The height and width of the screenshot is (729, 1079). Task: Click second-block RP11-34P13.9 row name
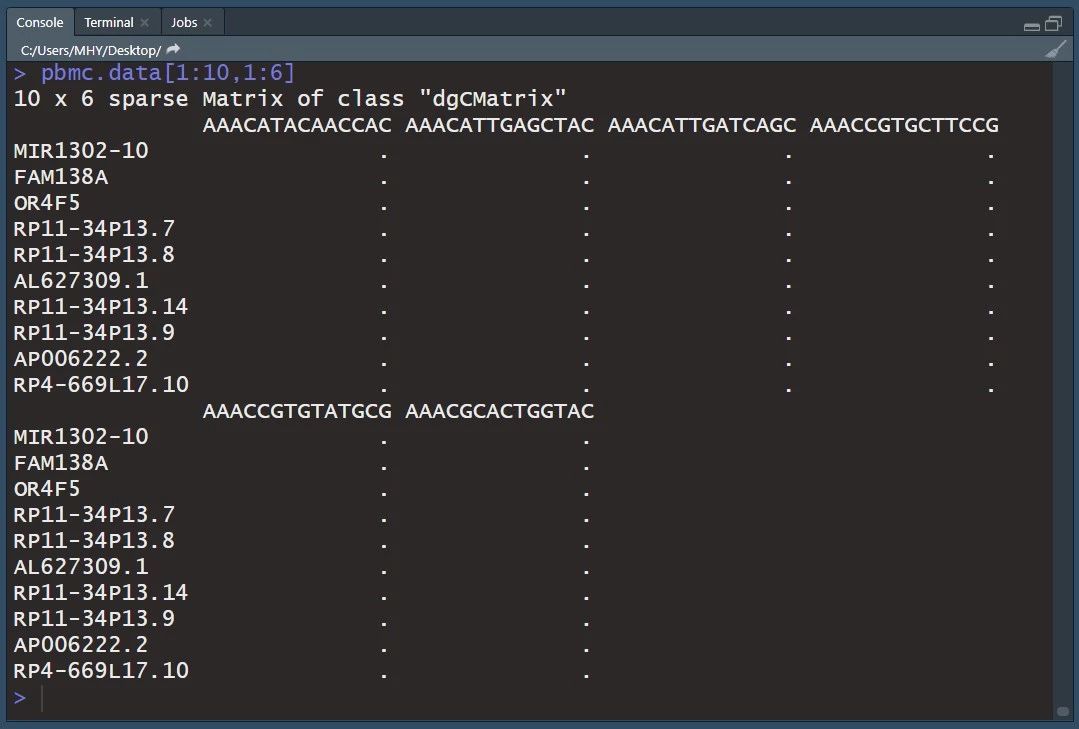click(x=94, y=619)
